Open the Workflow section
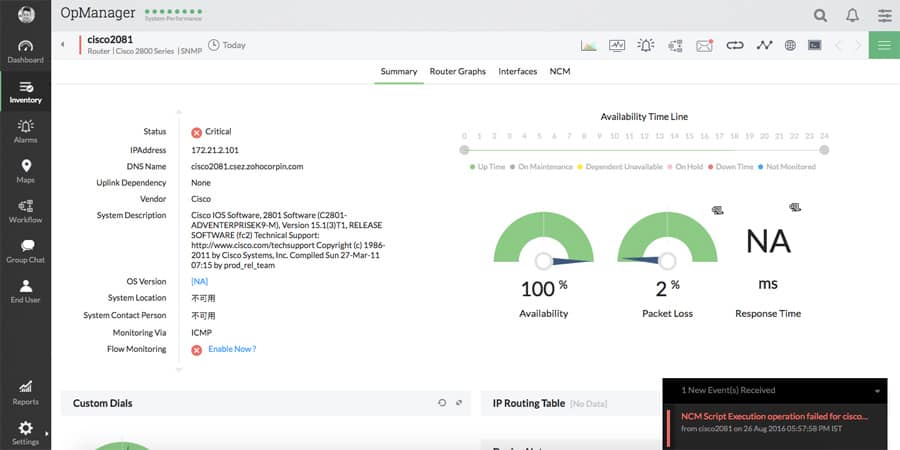 pyautogui.click(x=25, y=212)
